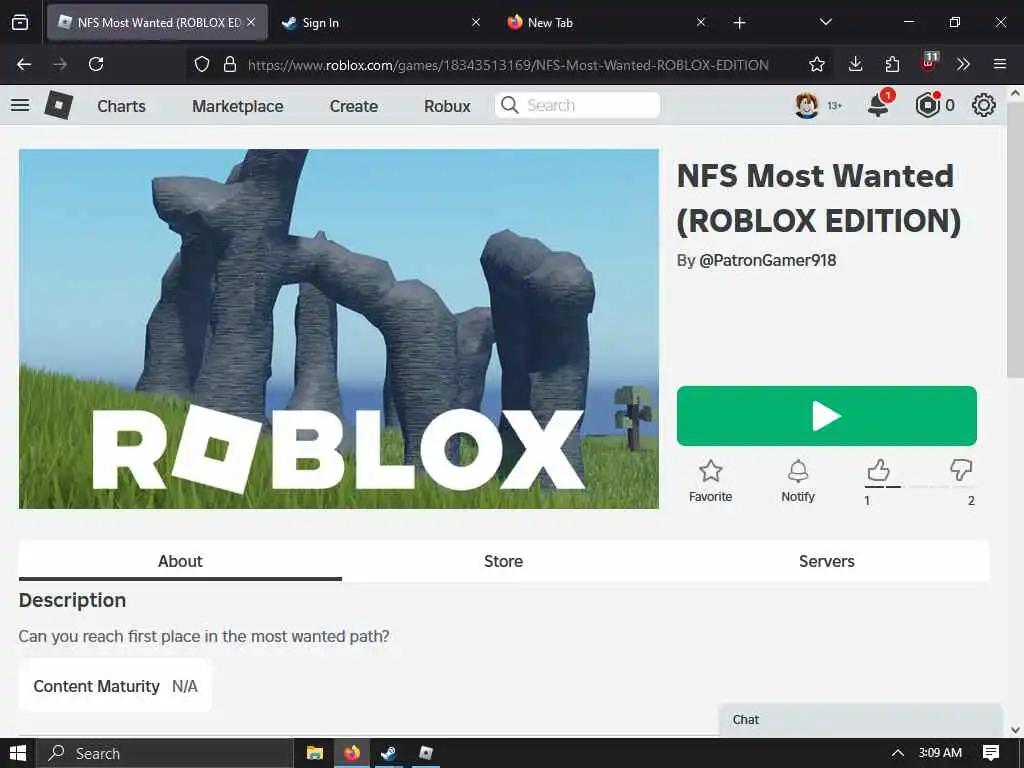Viewport: 1024px width, 768px height.
Task: Open the Robux page
Action: click(447, 106)
